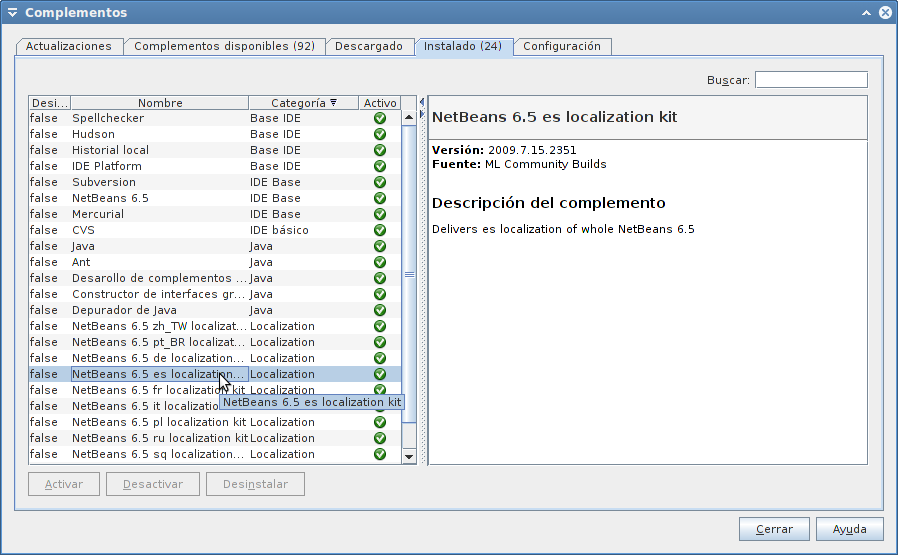Screen dimensions: 898x555
Task: Collapse the Complementos window with title arrow
Action: (13, 13)
